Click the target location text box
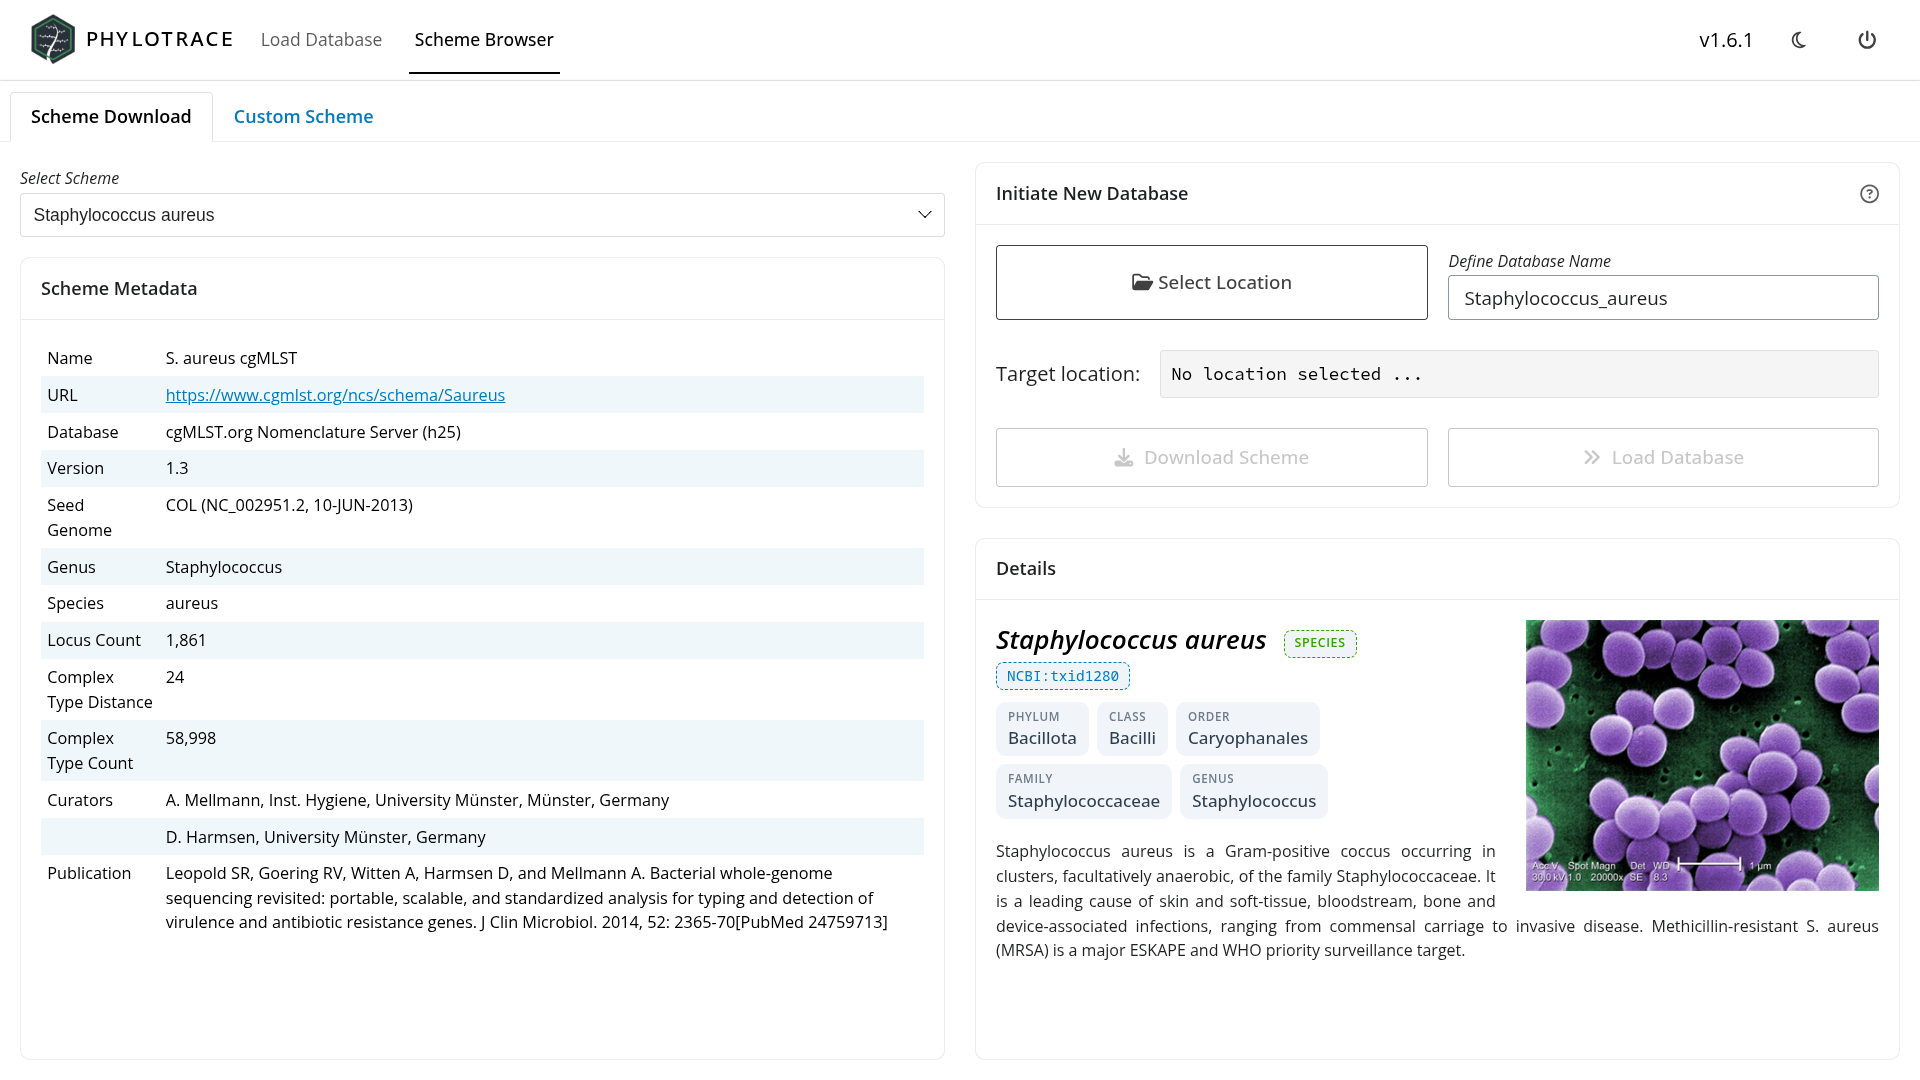Image resolution: width=1920 pixels, height=1080 pixels. click(1519, 374)
